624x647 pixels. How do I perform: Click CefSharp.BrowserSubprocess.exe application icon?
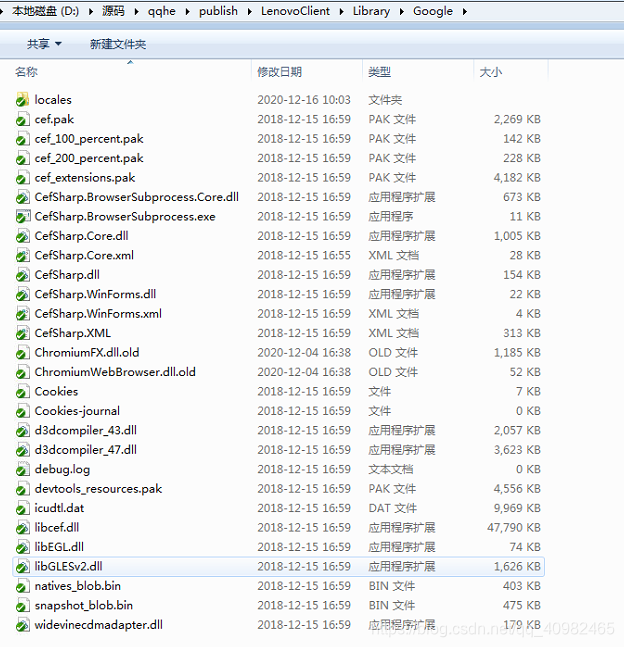(x=23, y=216)
